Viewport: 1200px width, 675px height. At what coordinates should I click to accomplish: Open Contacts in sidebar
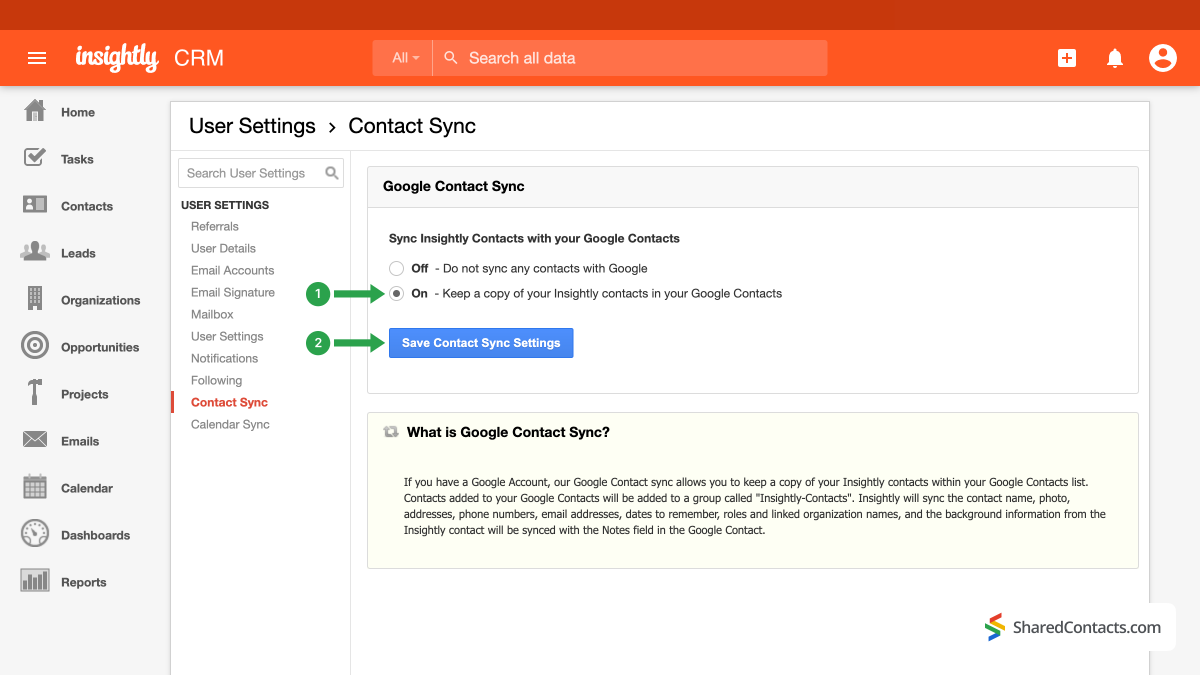pos(87,206)
